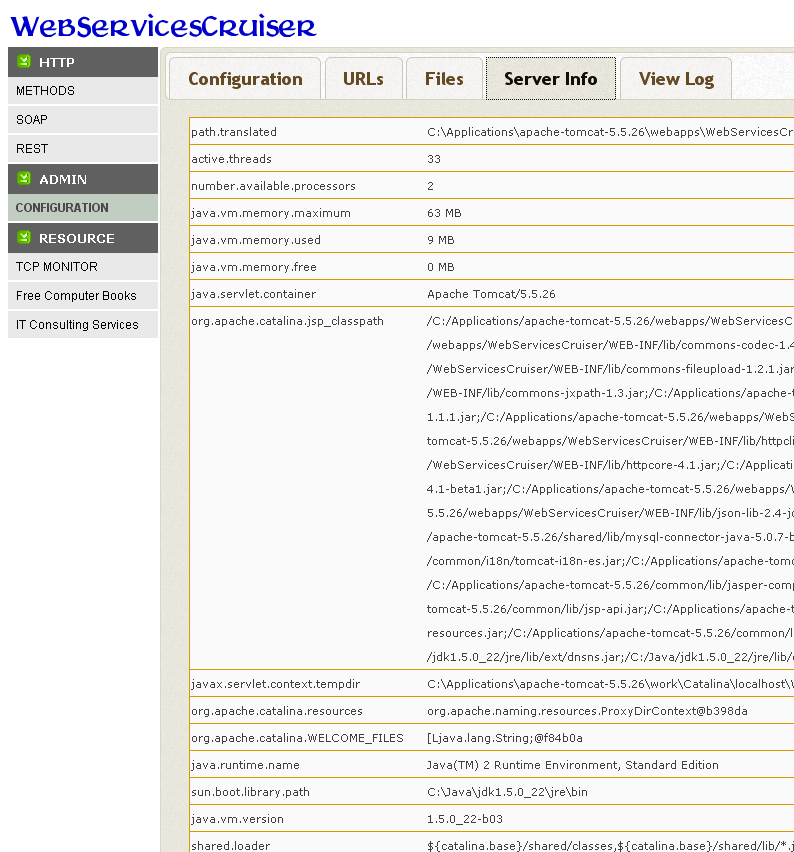794x852 pixels.
Task: Open the IT Consulting Services link
Action: tap(83, 324)
